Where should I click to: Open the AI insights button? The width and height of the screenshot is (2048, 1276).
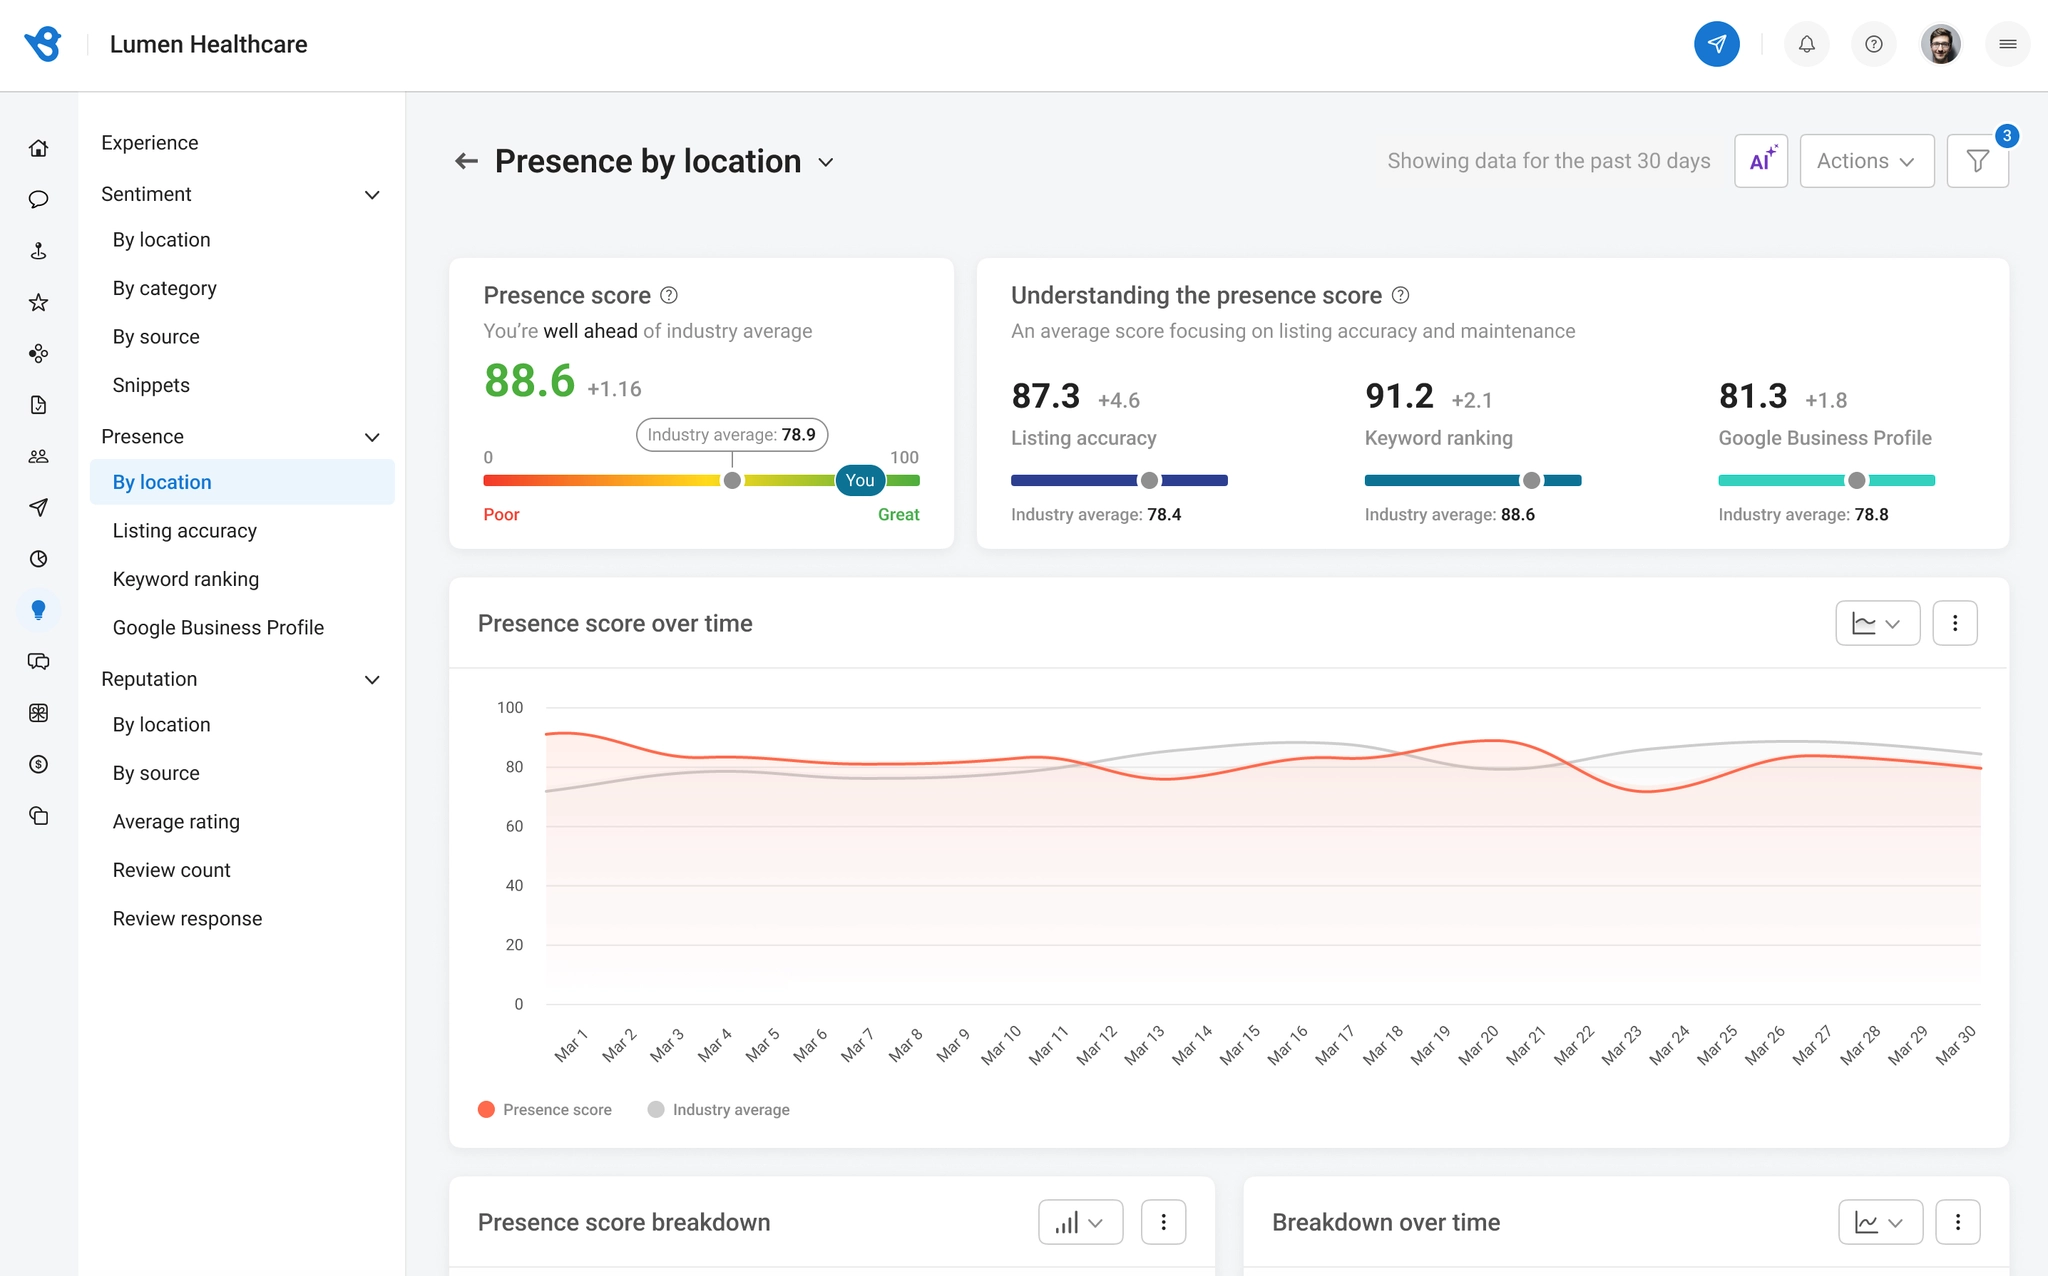[x=1761, y=161]
